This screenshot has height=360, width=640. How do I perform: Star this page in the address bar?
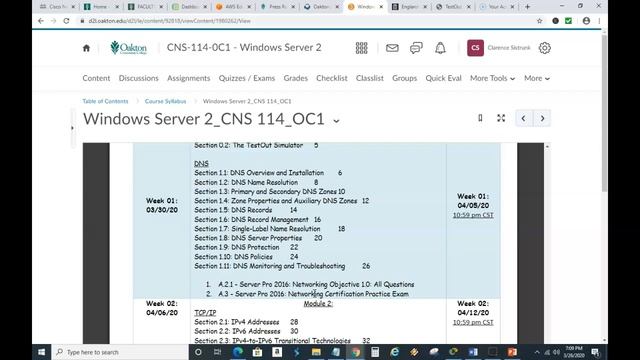click(x=540, y=21)
